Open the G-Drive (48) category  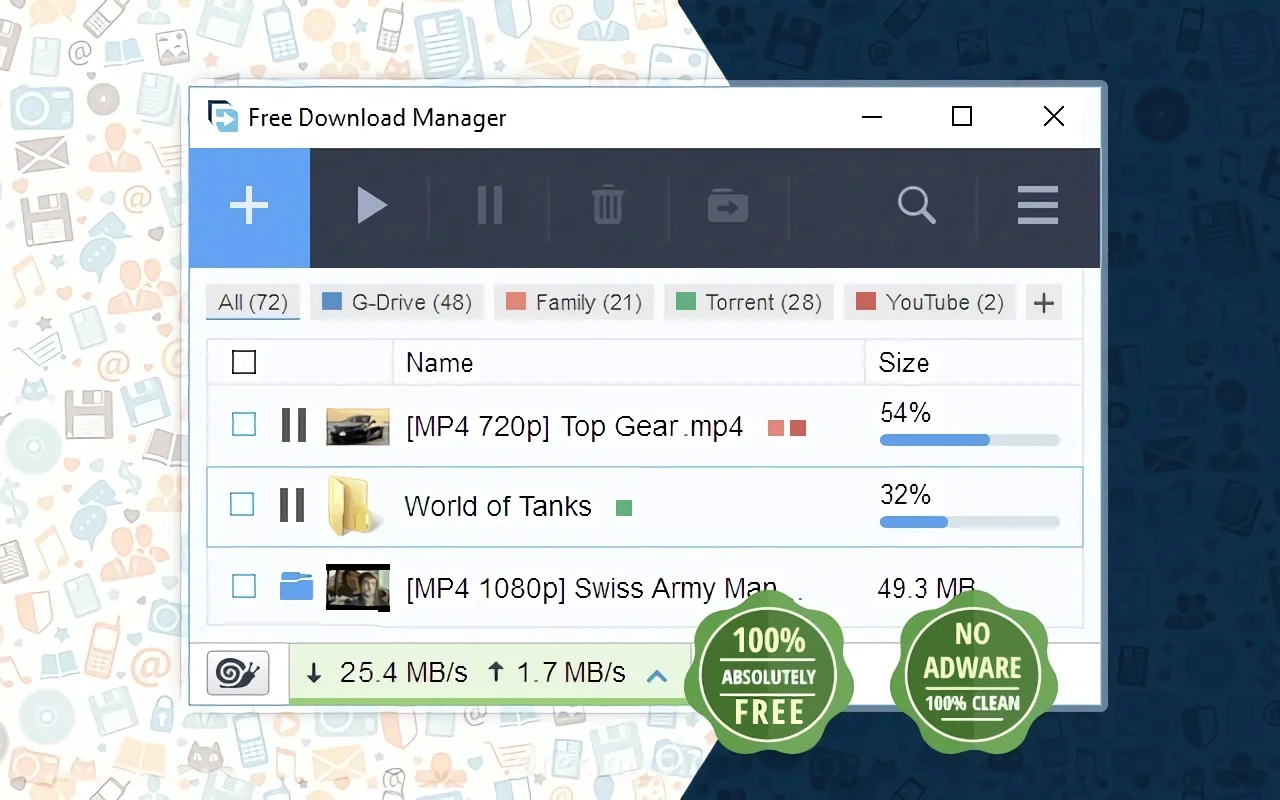click(397, 302)
